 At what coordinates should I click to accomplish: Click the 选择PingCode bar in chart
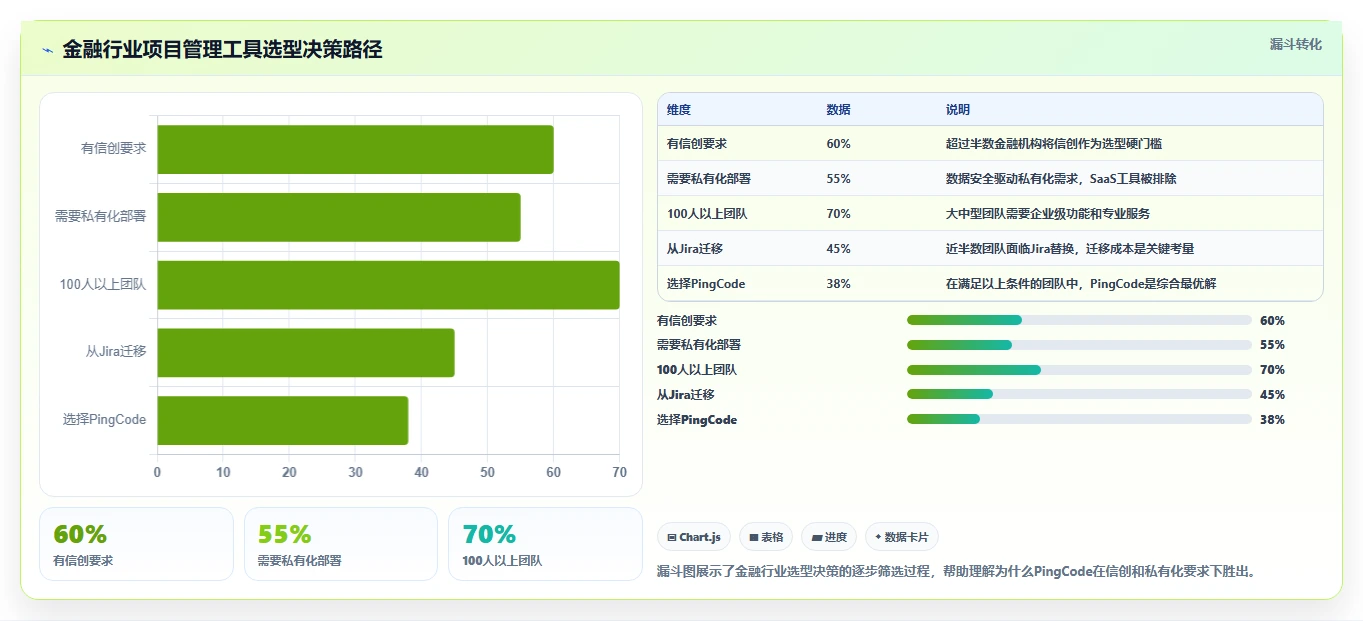(x=283, y=420)
